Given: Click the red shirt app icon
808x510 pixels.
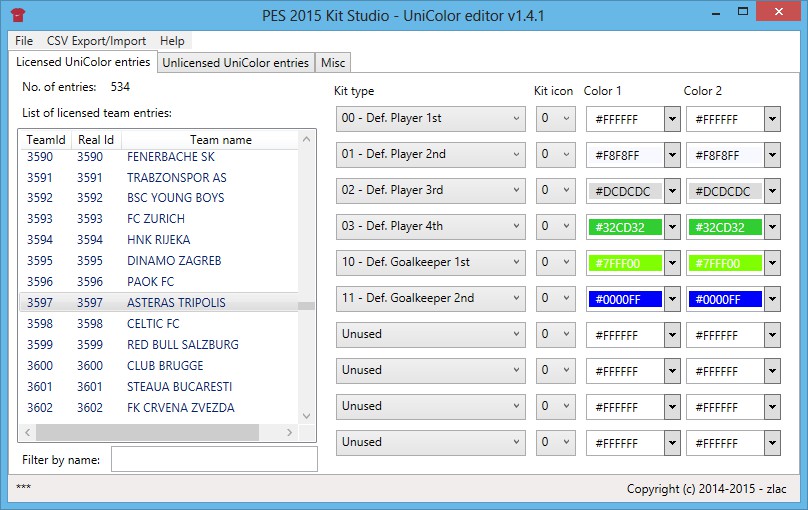Looking at the screenshot, I should (18, 15).
